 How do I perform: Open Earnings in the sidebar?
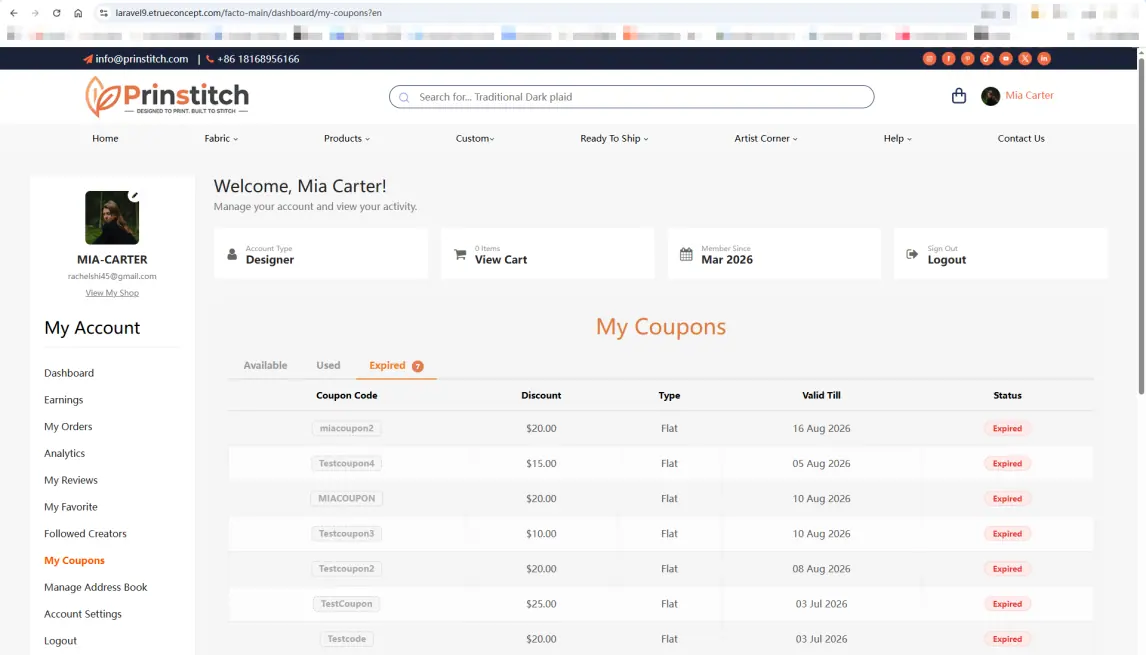tap(64, 400)
